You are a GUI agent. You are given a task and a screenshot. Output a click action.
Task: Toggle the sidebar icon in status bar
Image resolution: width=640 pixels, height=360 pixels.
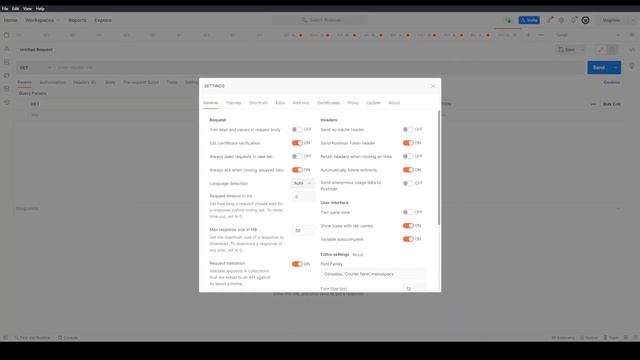[5, 338]
